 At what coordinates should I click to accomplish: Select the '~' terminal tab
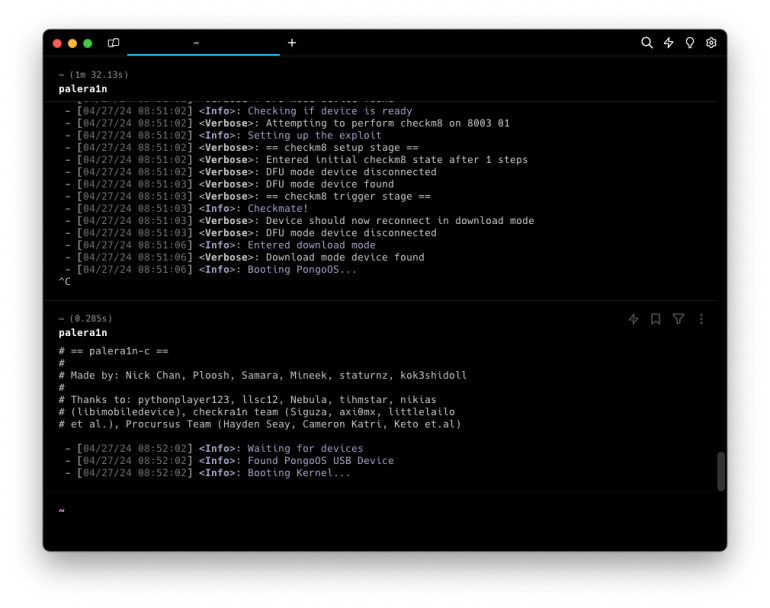(203, 43)
